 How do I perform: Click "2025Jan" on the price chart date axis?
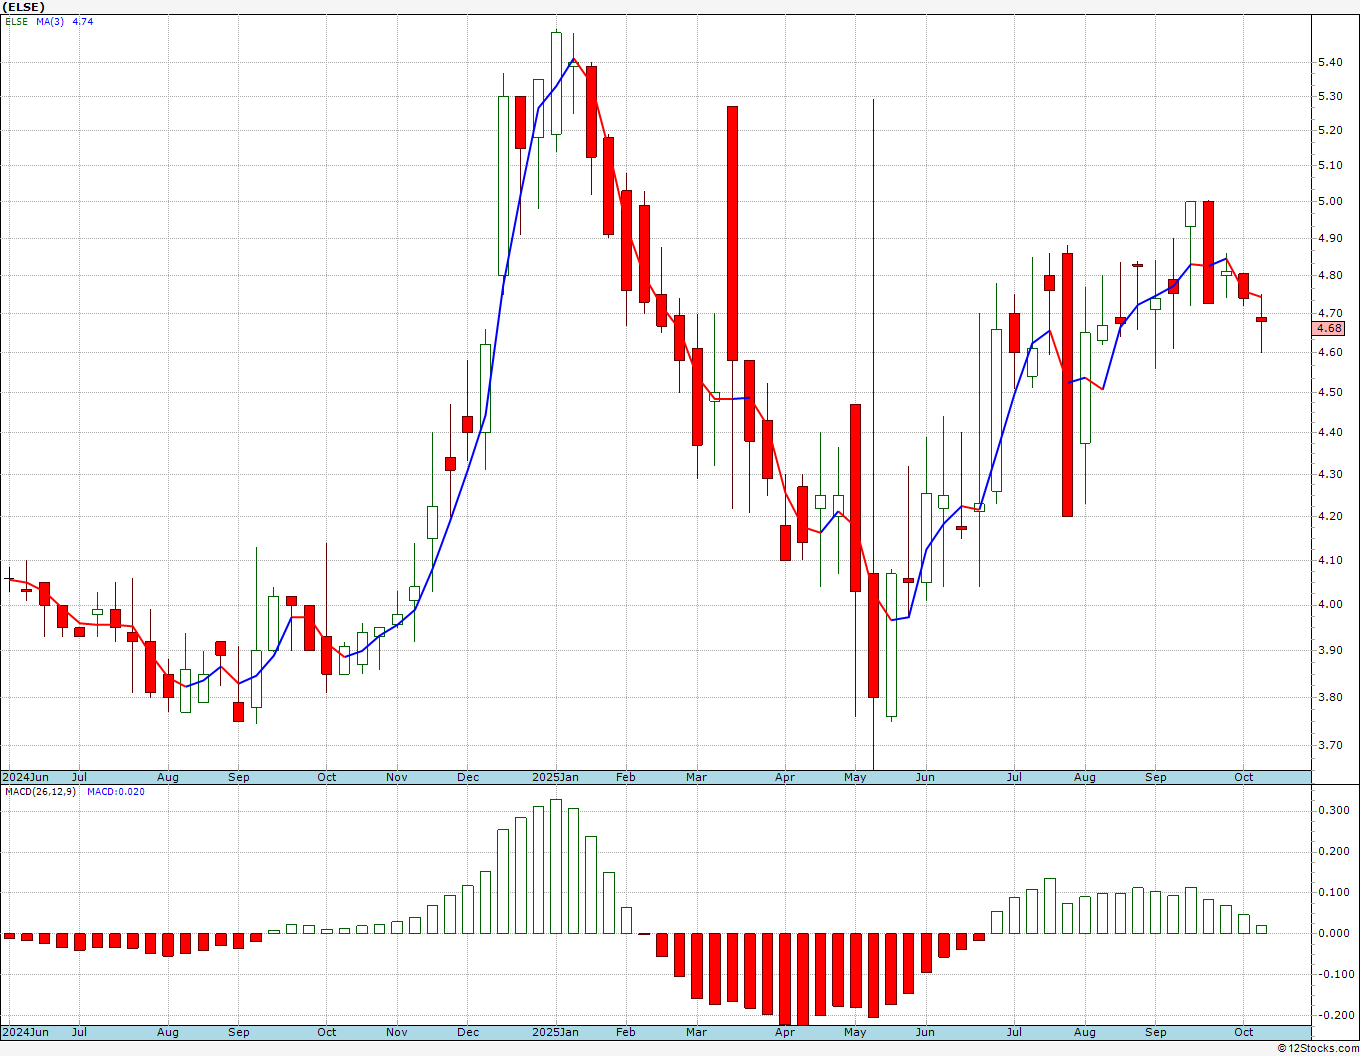coord(555,777)
